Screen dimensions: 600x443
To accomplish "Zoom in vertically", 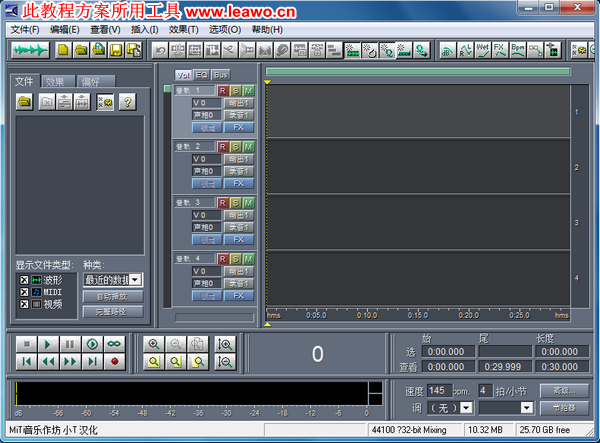I will click(x=225, y=344).
